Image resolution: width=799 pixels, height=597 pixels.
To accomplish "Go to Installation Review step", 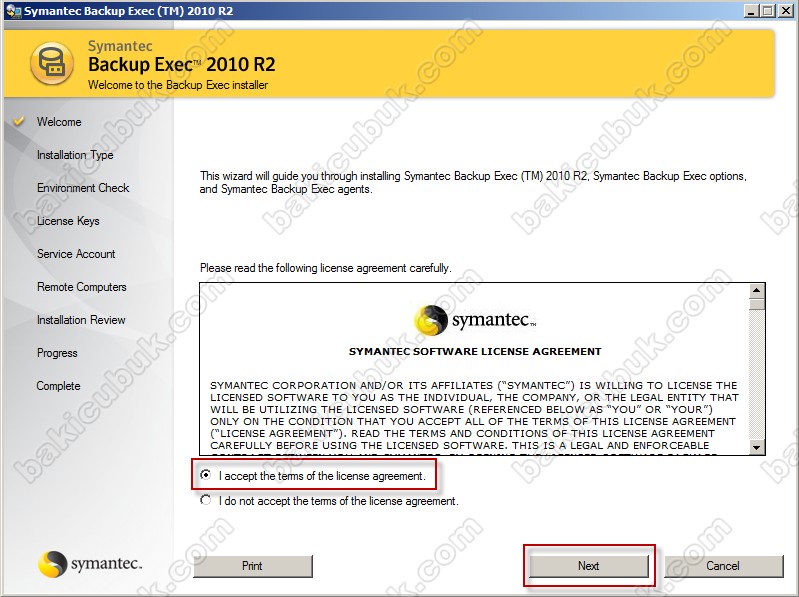I will pyautogui.click(x=81, y=320).
